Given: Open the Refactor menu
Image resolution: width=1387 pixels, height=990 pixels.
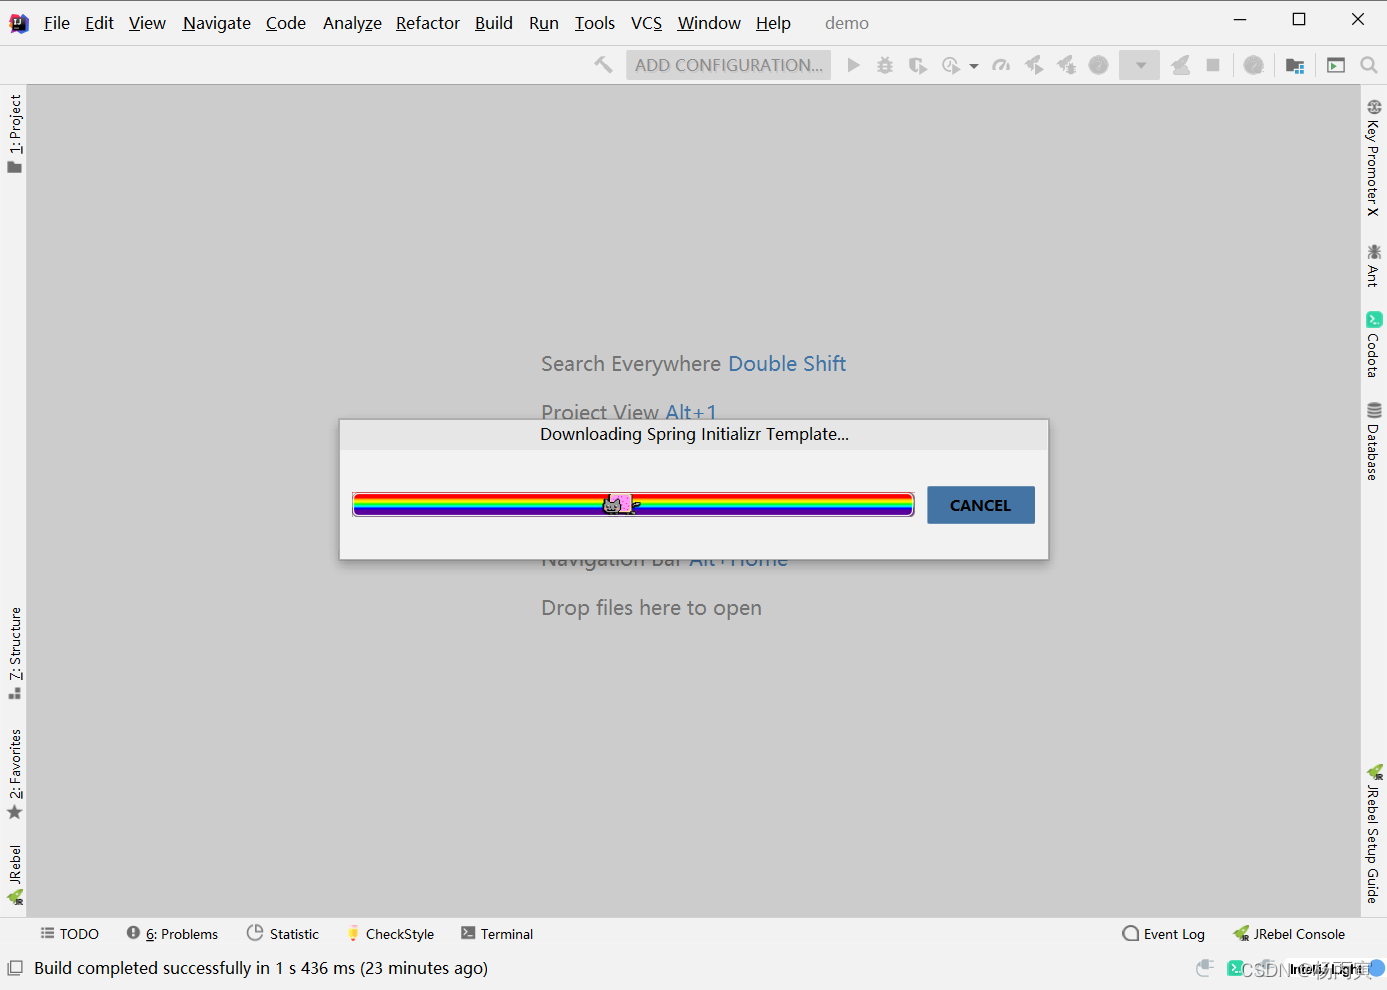Looking at the screenshot, I should 428,23.
